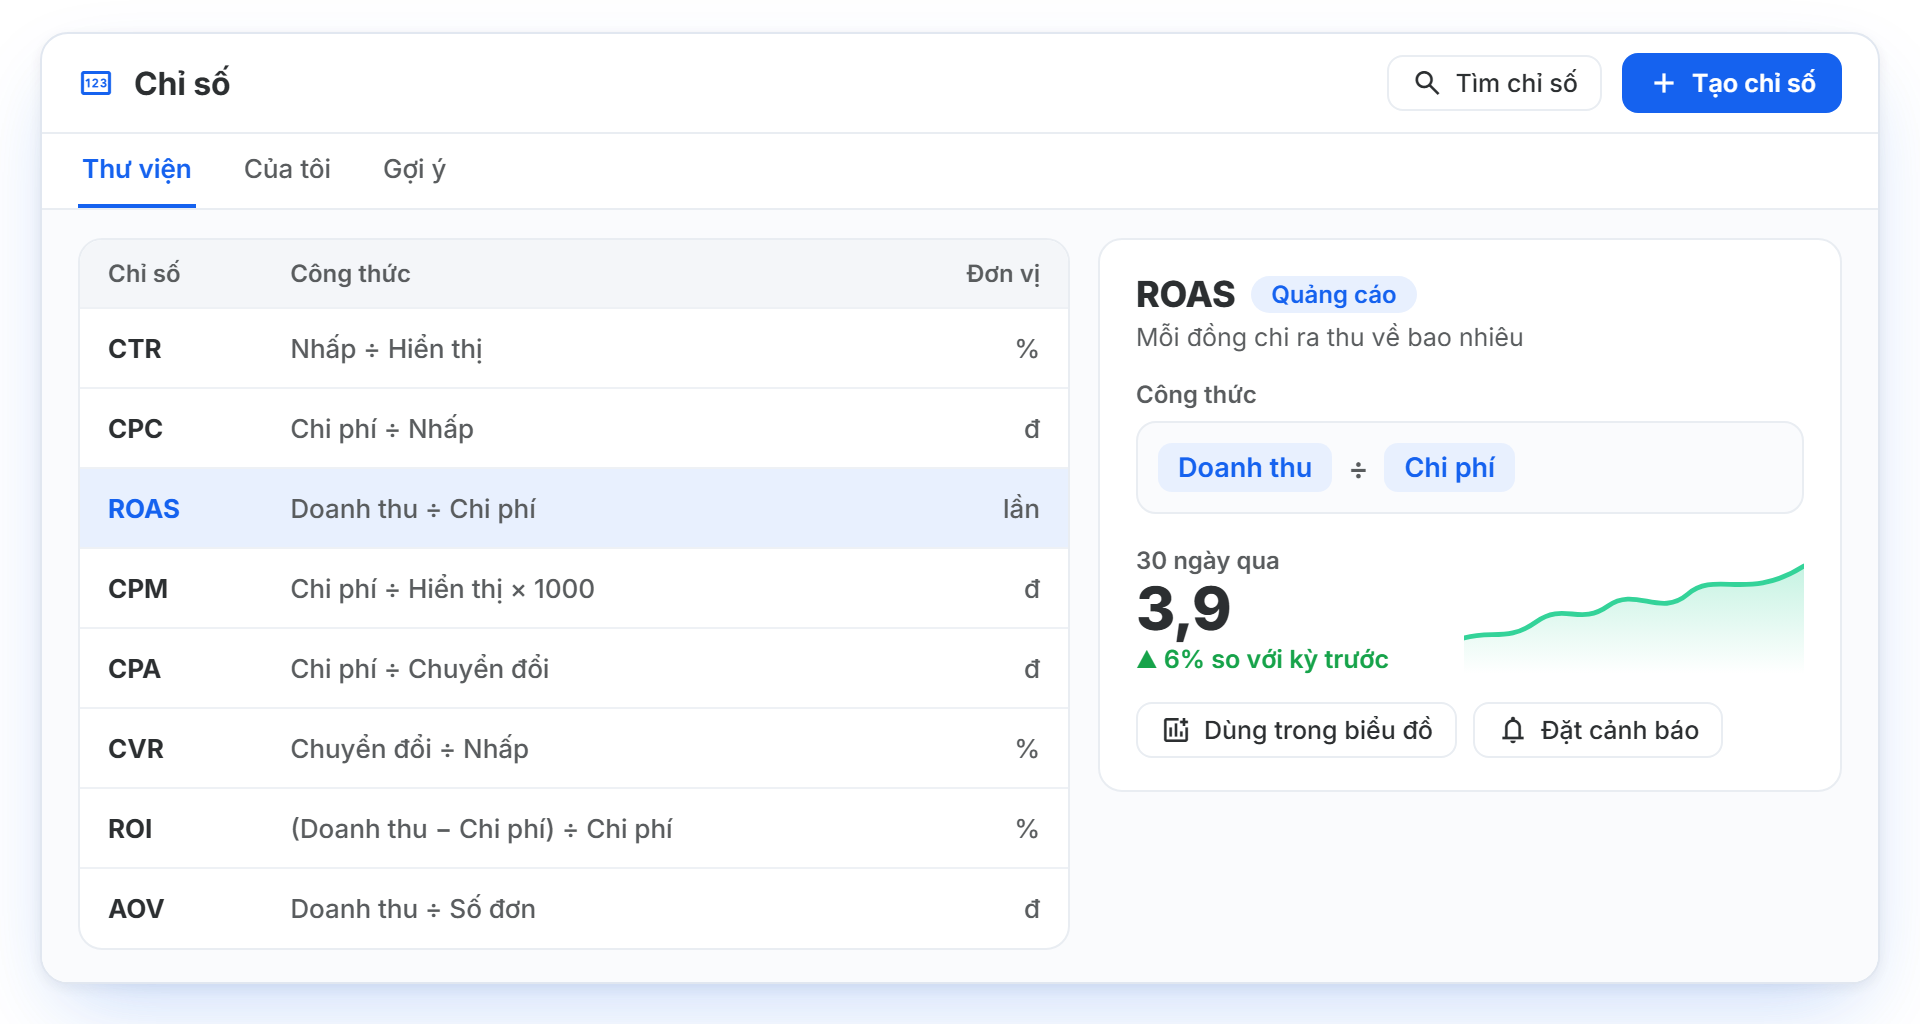Select the CVR metric row

[574, 748]
